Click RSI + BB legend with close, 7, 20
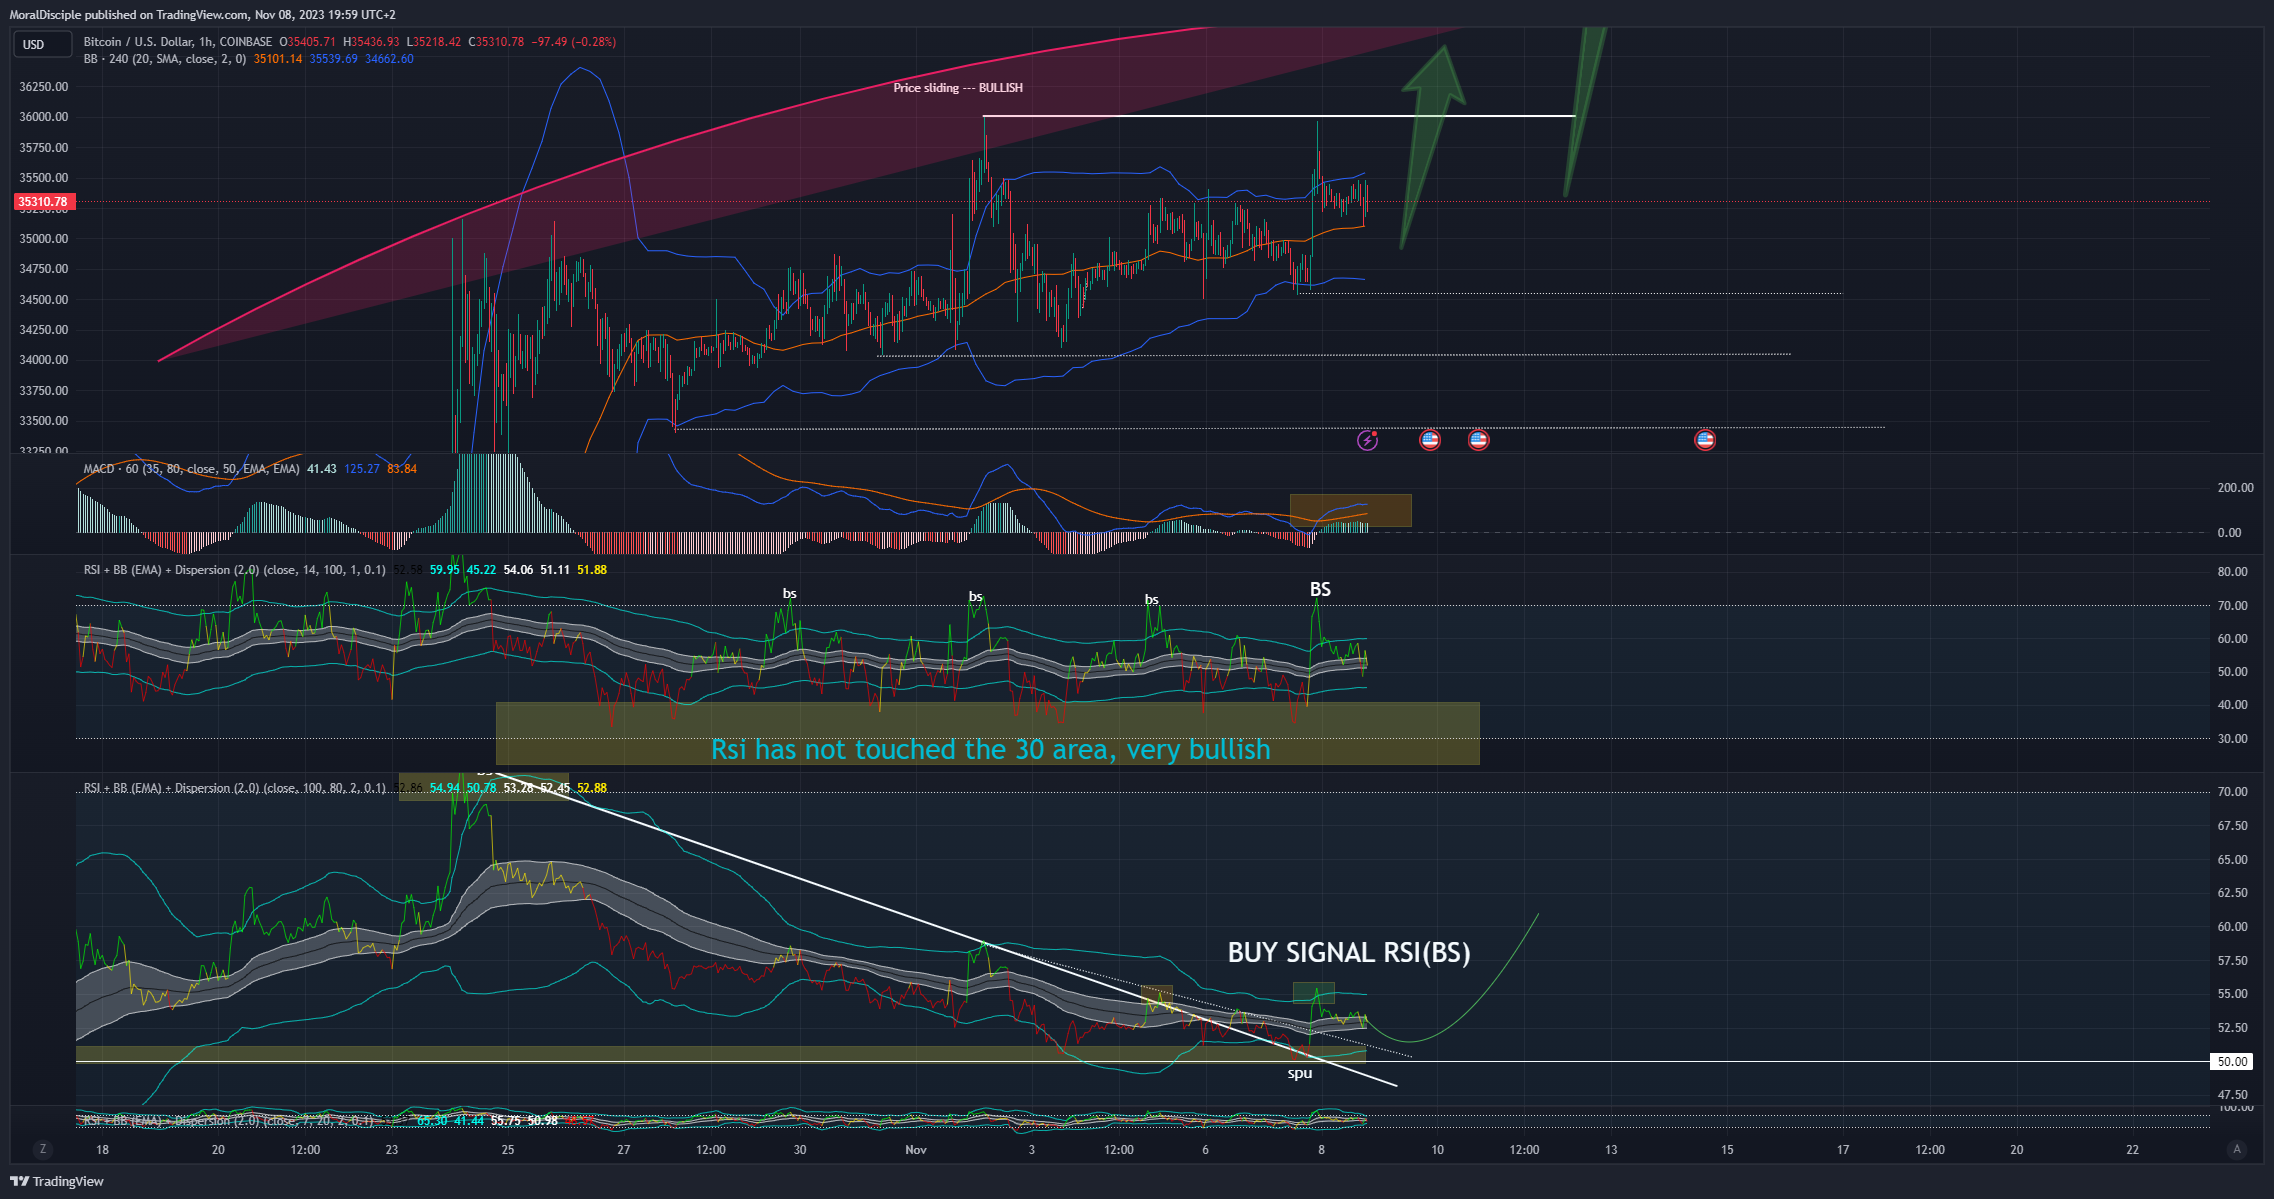Screen dimensions: 2274x1199 pos(228,1120)
